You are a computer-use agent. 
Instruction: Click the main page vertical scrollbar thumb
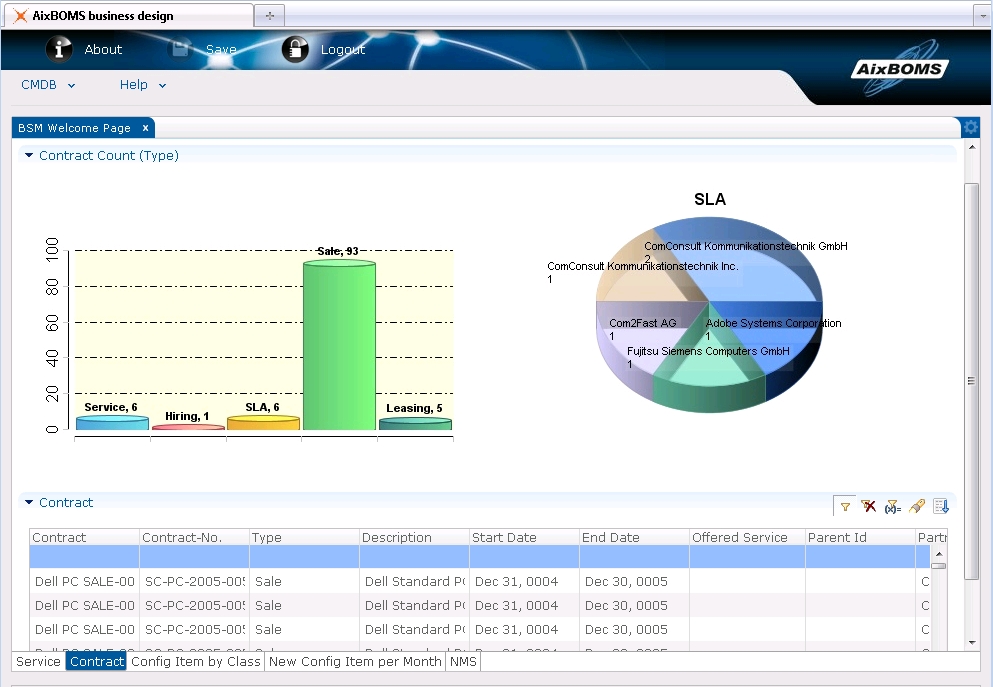[x=971, y=381]
